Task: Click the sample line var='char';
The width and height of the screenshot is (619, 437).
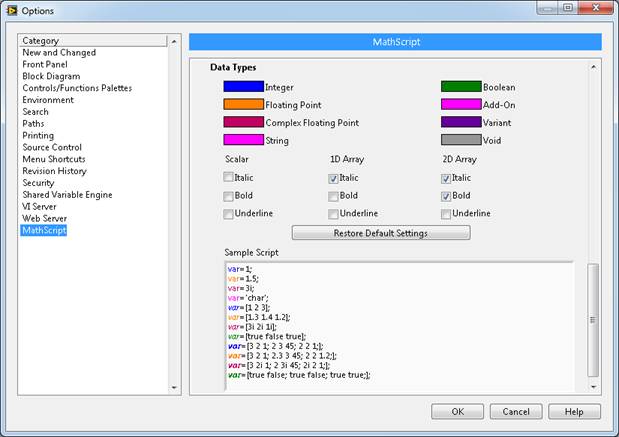Action: pos(248,298)
